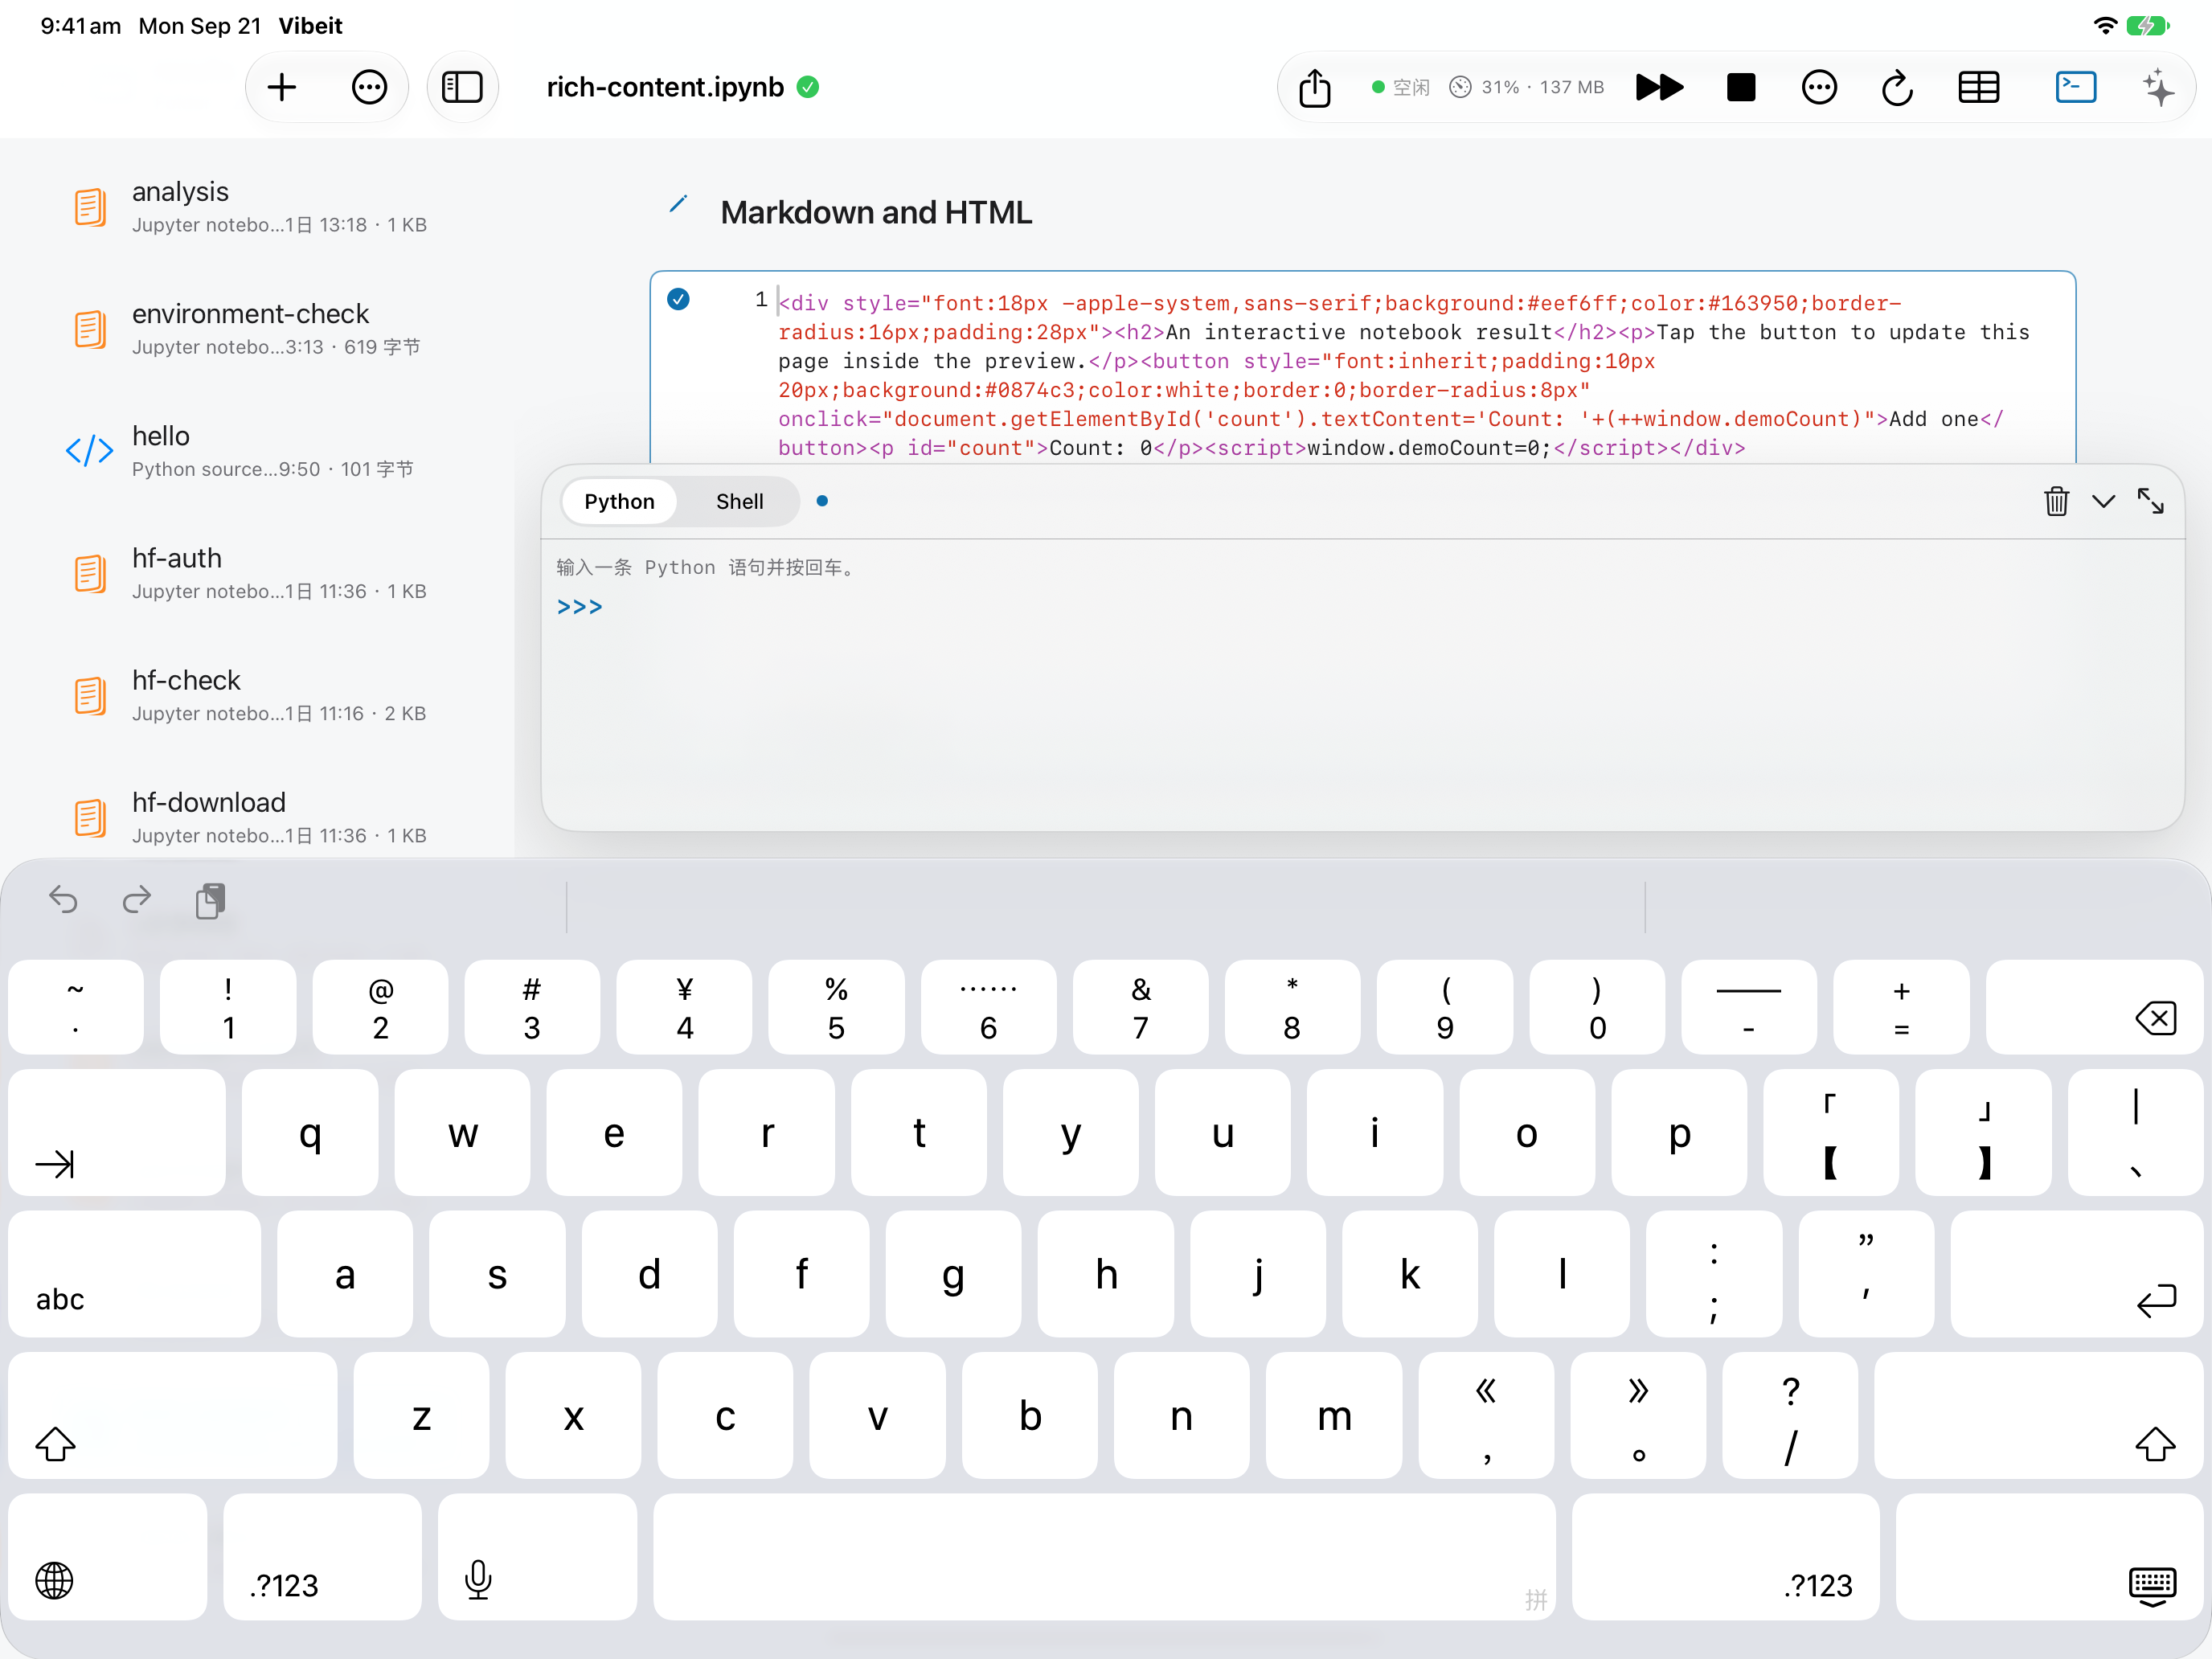Stop kernel execution with the square button
The width and height of the screenshot is (2212, 1659).
tap(1741, 88)
